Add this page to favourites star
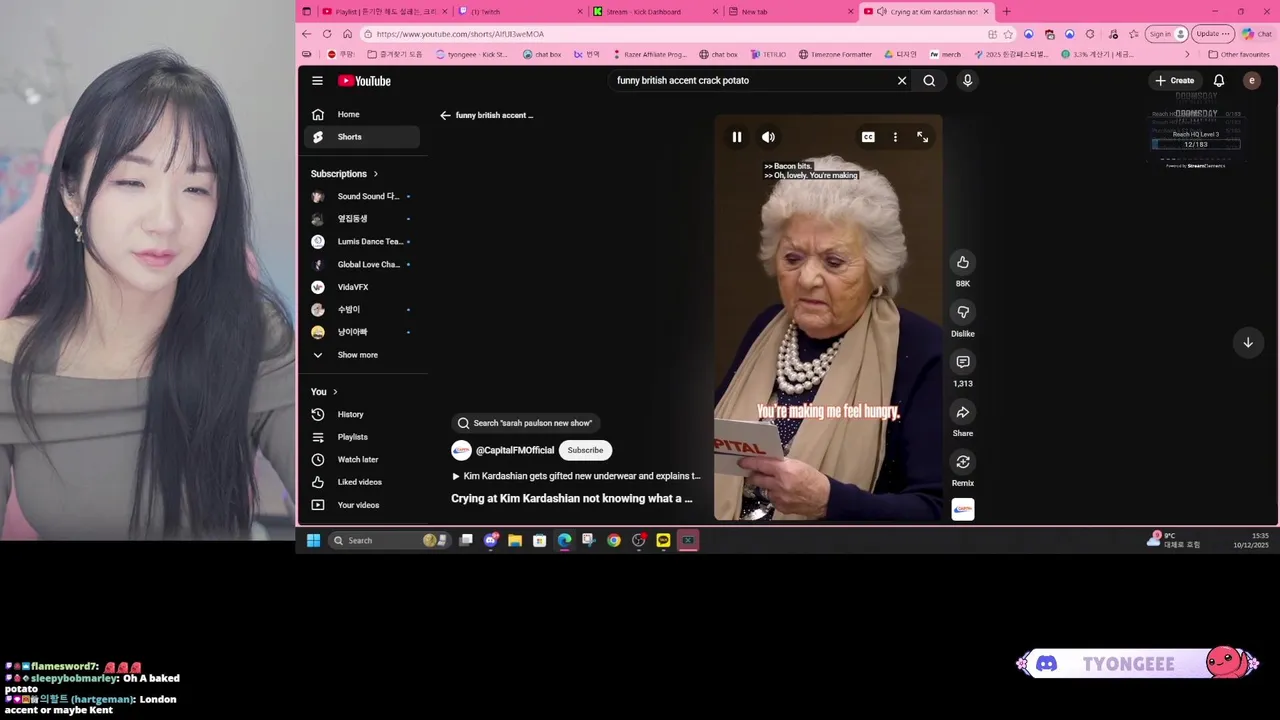This screenshot has height=720, width=1280. tap(1008, 34)
